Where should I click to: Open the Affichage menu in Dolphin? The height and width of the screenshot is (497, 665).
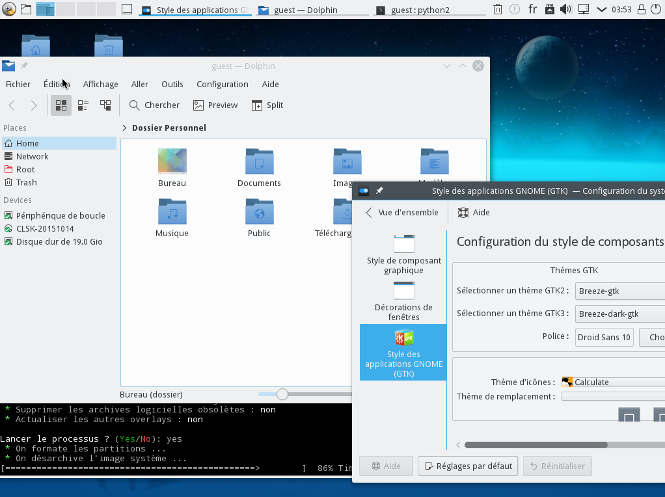[x=101, y=84]
